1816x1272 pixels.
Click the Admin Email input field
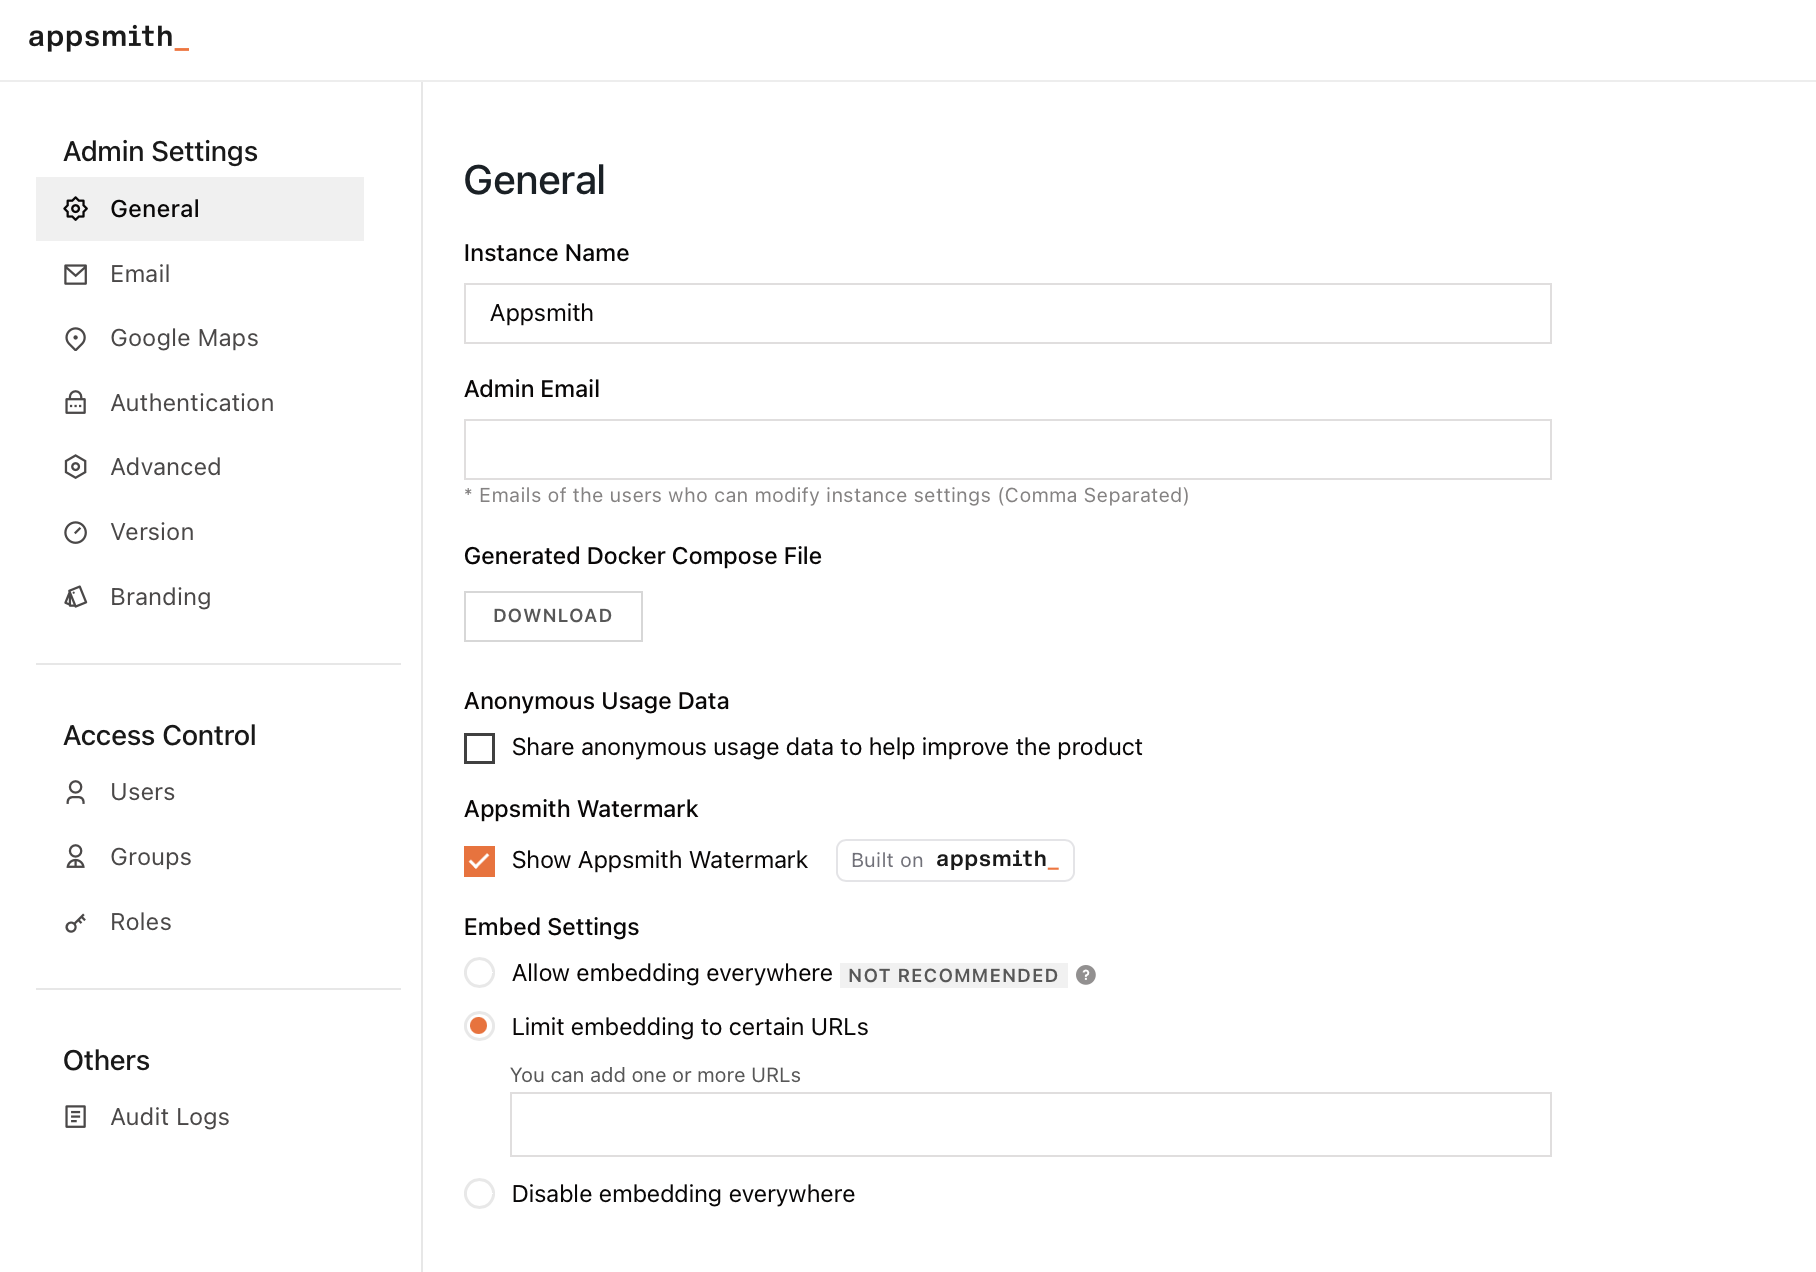(x=1008, y=450)
